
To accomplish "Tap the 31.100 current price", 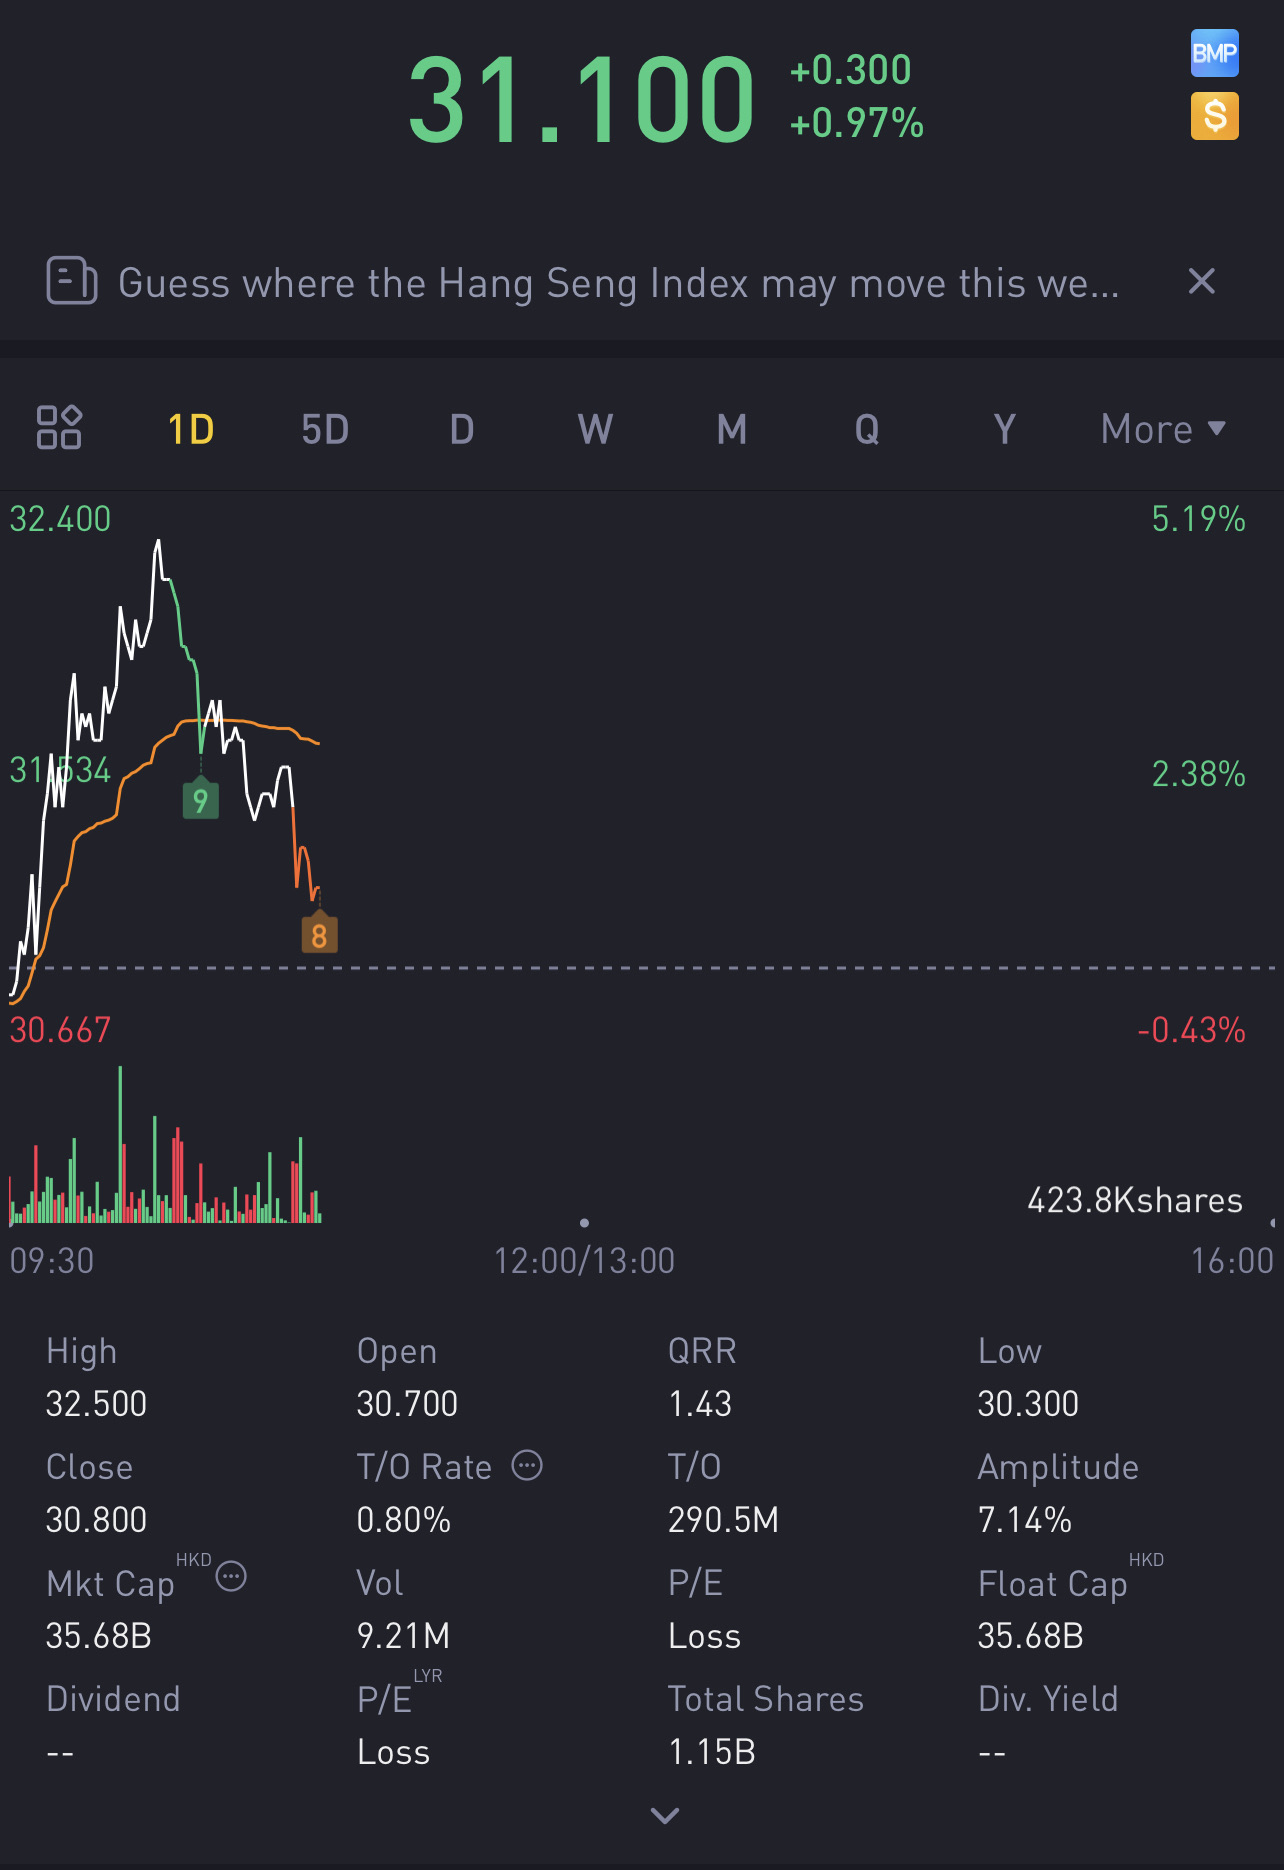I will pos(581,101).
